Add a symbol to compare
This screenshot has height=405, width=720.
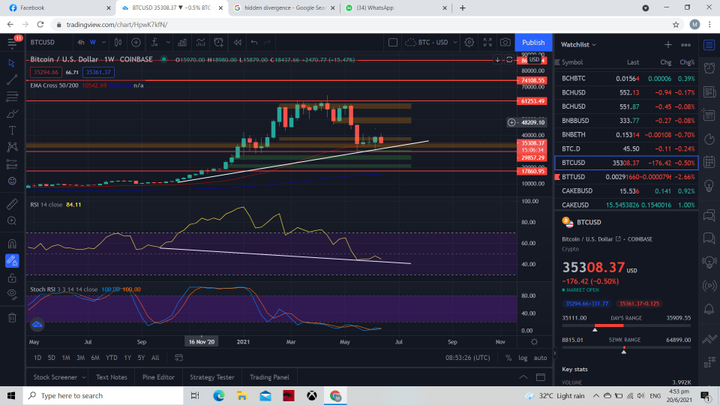coord(136,42)
